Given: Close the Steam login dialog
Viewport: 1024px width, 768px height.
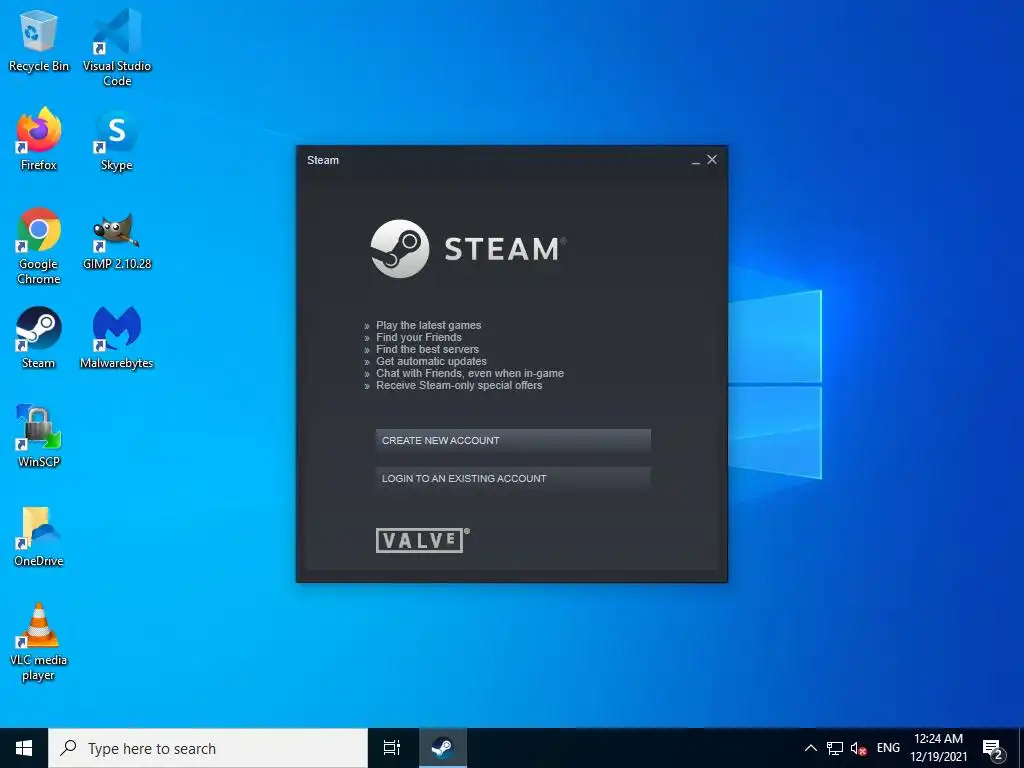Looking at the screenshot, I should [x=712, y=159].
